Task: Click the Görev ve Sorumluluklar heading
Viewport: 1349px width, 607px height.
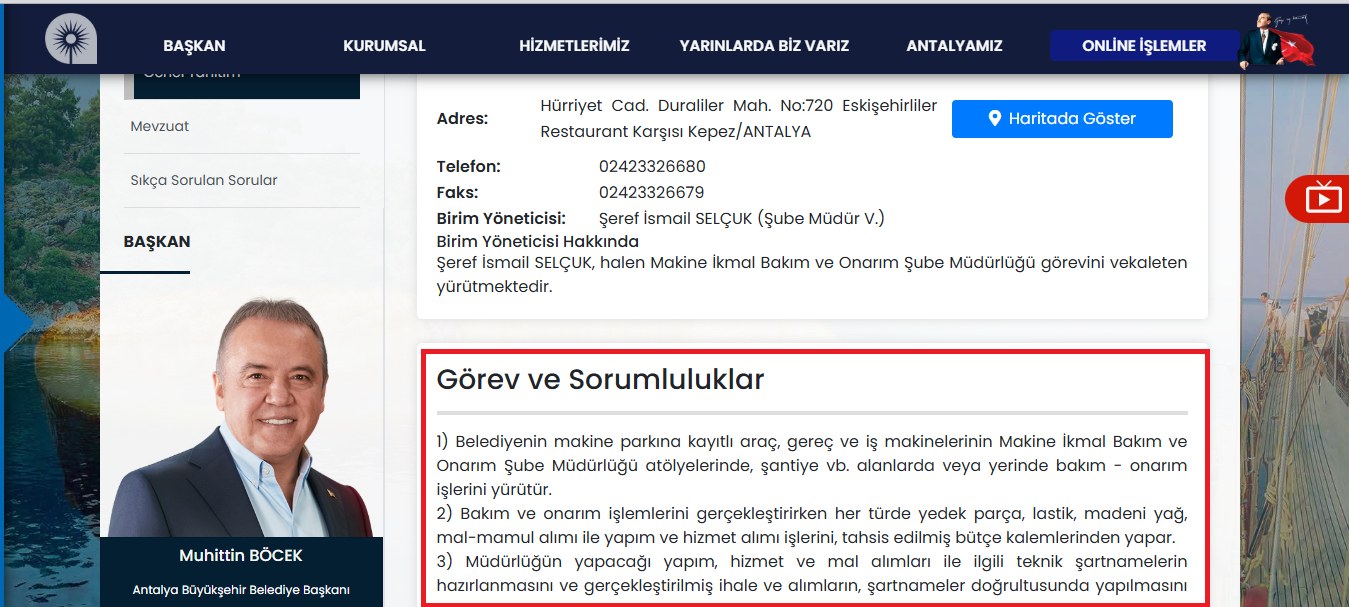Action: 600,380
